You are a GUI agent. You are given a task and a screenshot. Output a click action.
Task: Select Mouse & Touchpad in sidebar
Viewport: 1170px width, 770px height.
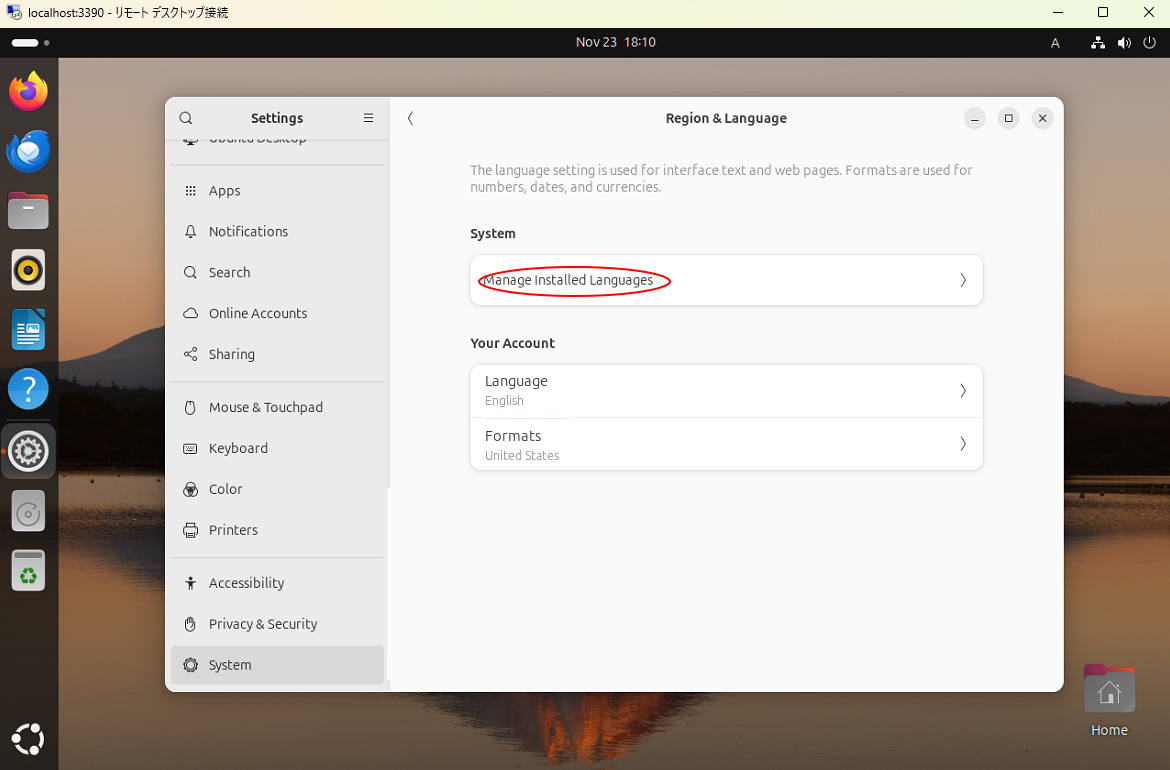(277, 407)
